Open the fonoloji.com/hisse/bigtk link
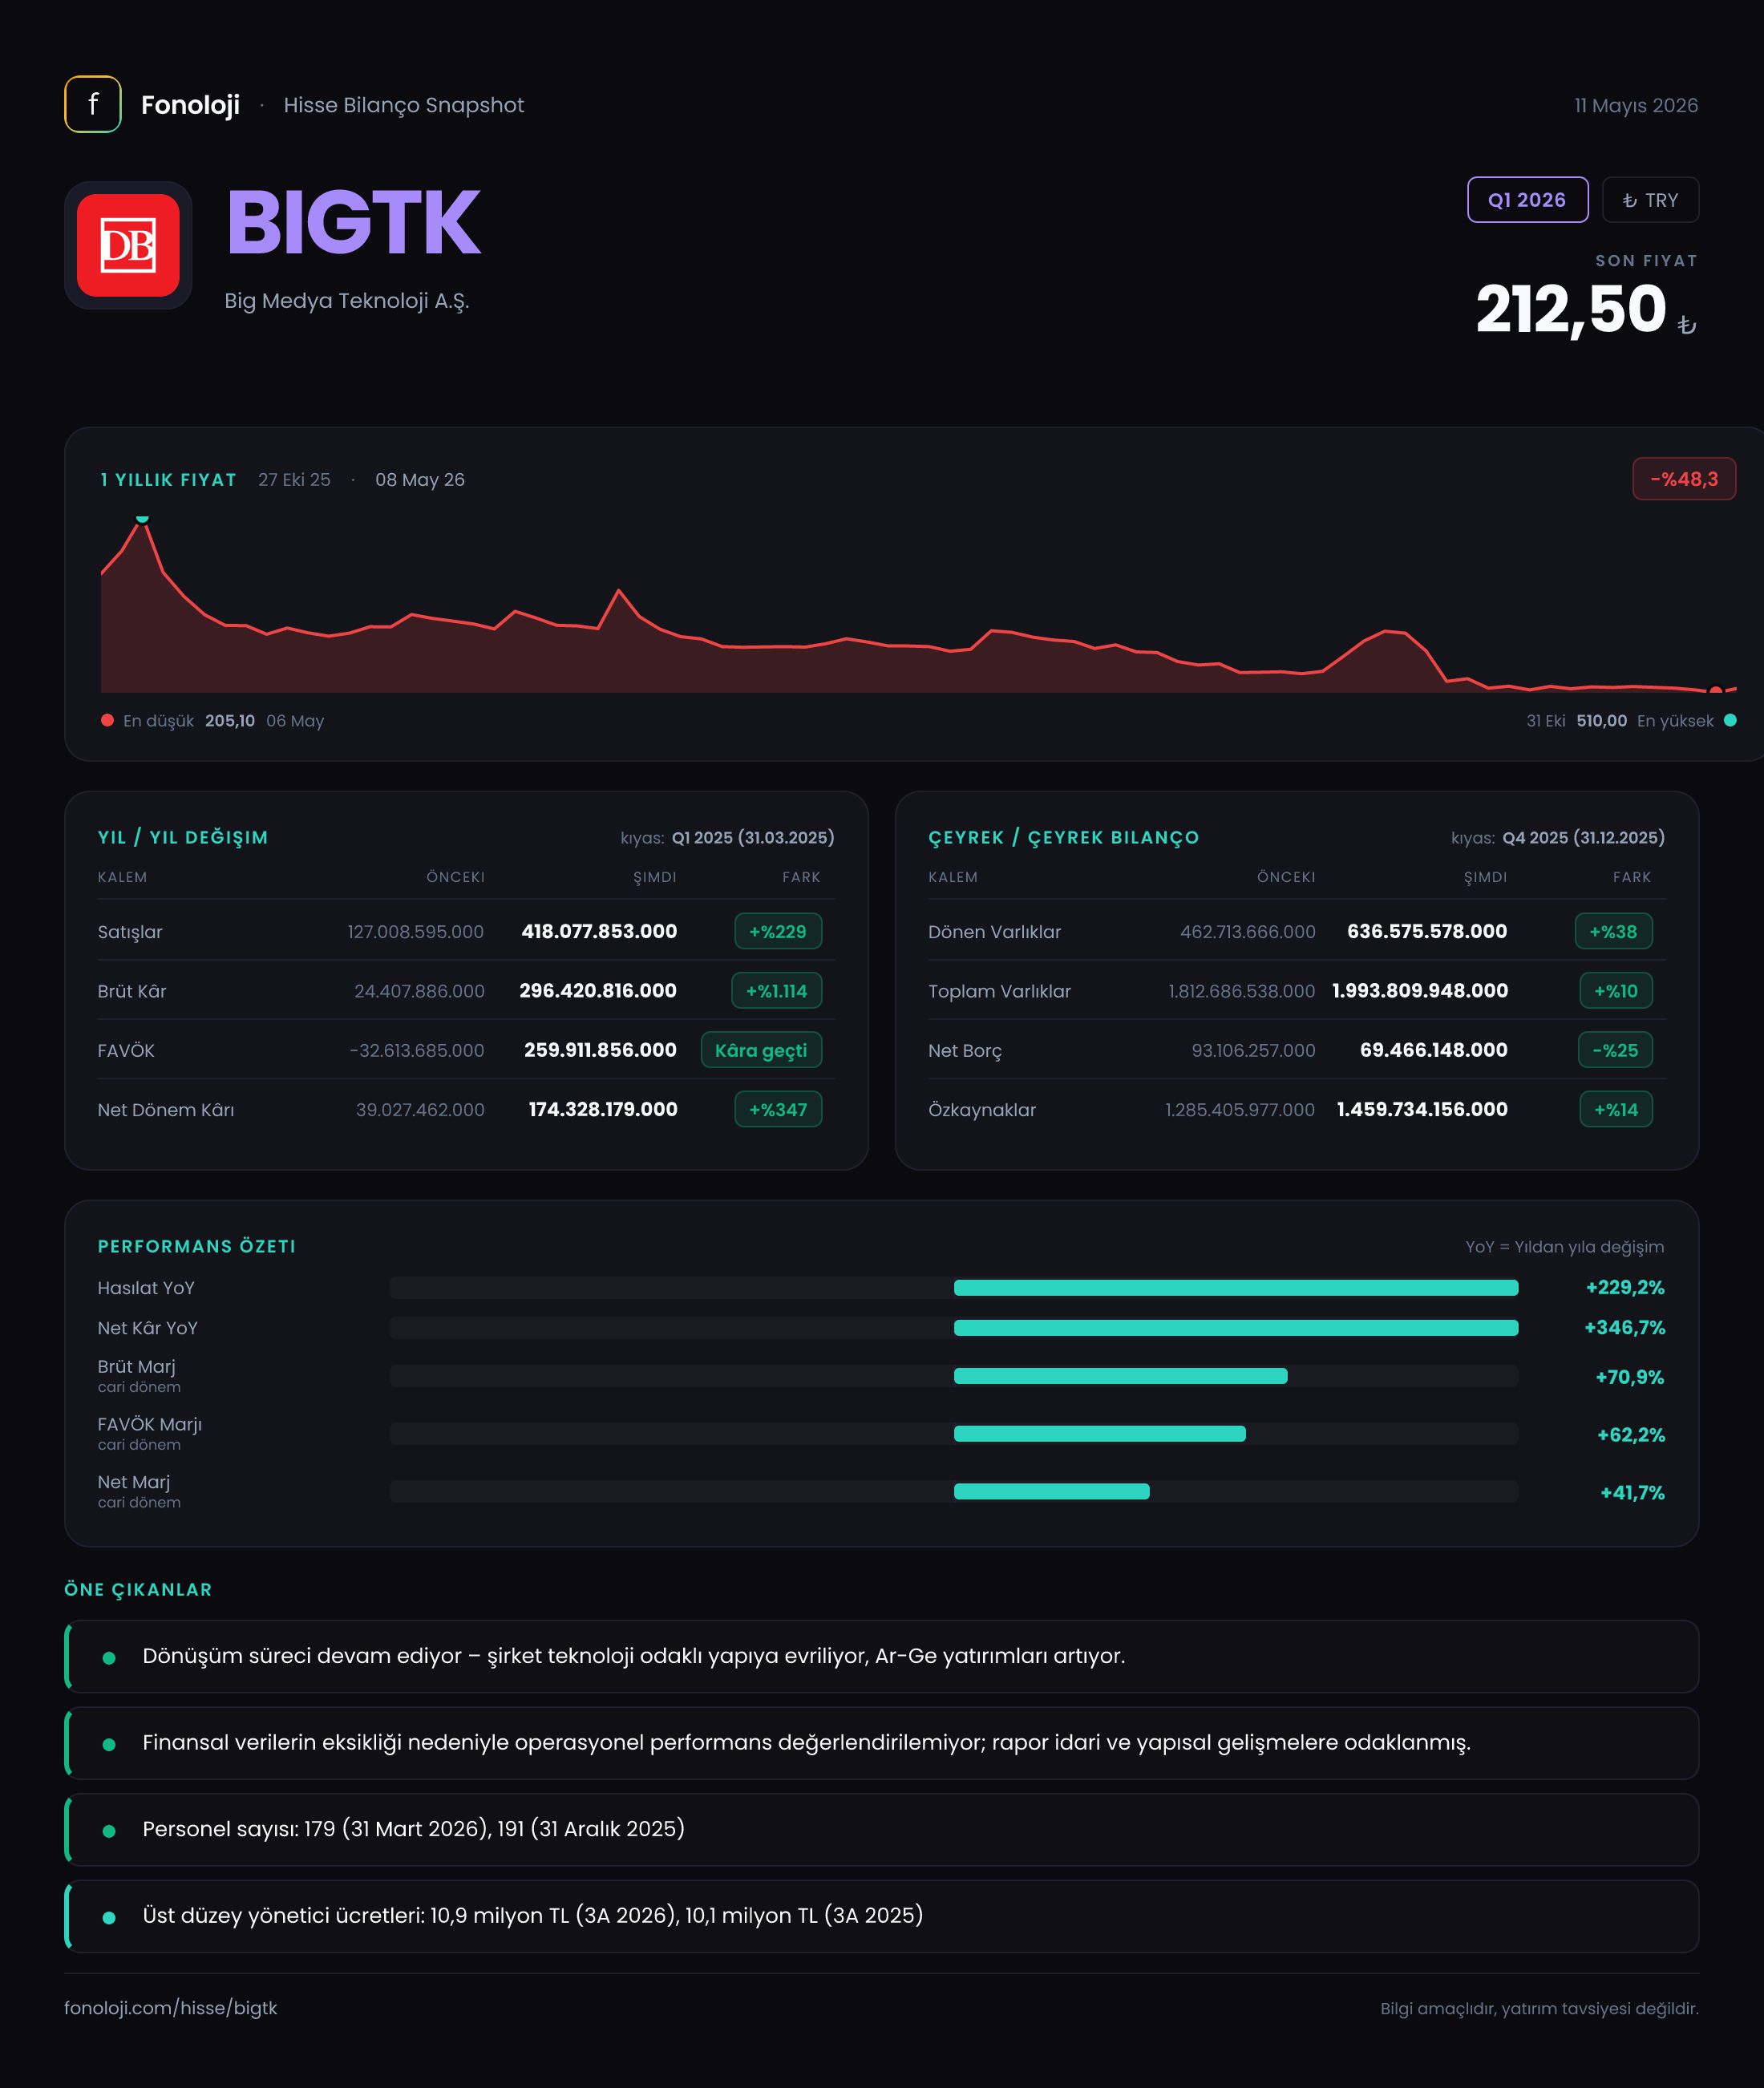Image resolution: width=1764 pixels, height=2088 pixels. (171, 2008)
